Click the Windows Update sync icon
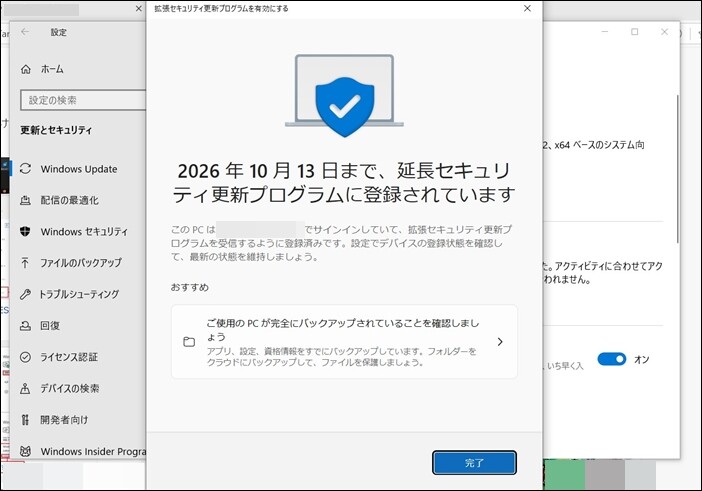This screenshot has width=702, height=491. (26, 169)
